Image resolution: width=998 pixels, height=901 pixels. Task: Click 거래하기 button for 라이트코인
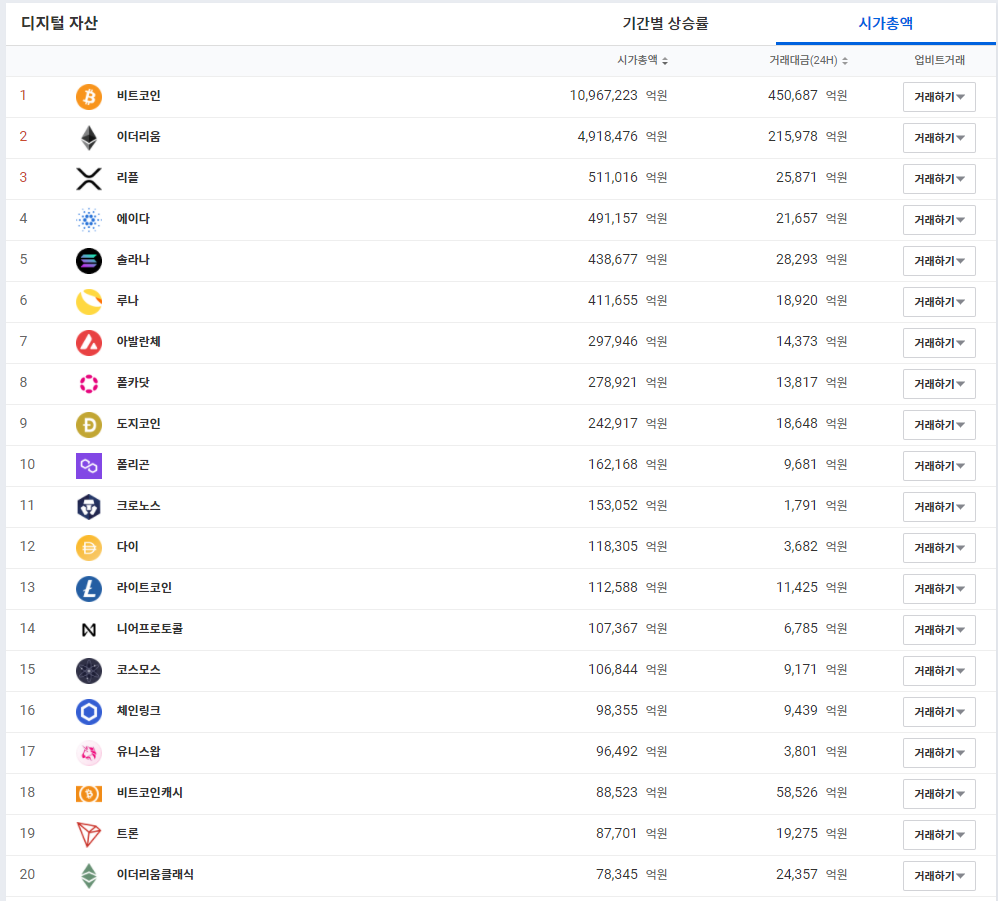coord(939,589)
